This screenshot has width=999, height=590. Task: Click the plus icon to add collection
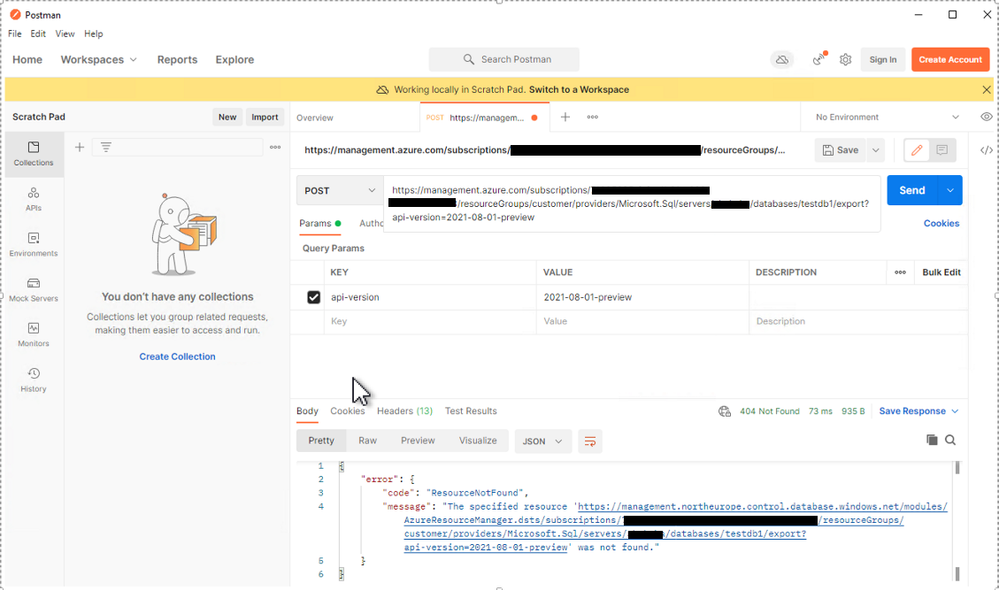point(80,147)
